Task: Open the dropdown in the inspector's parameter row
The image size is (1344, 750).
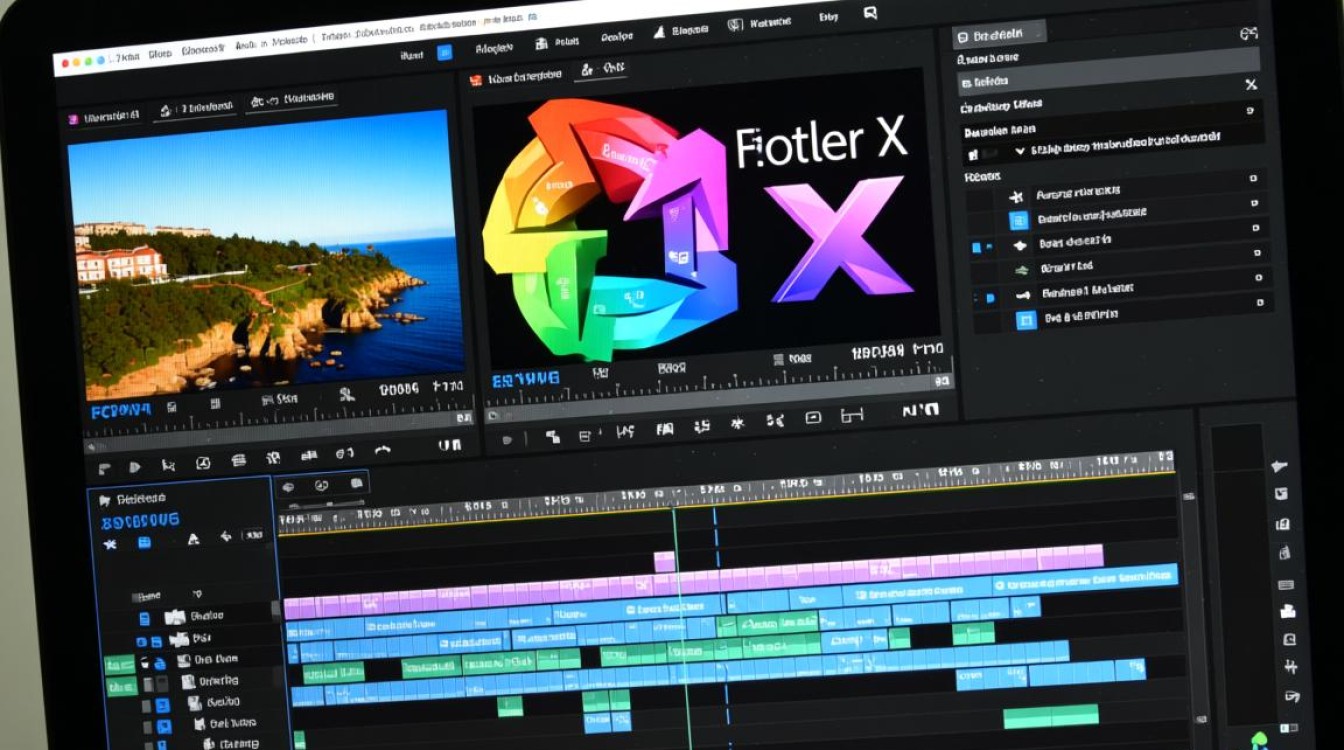Action: pyautogui.click(x=1018, y=150)
